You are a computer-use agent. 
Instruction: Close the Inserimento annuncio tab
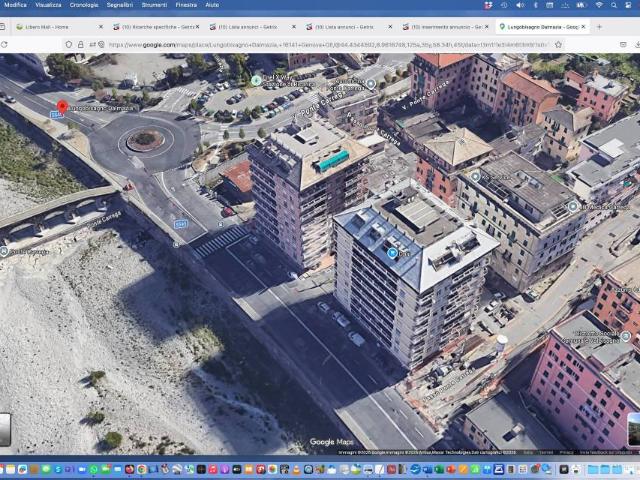[486, 27]
